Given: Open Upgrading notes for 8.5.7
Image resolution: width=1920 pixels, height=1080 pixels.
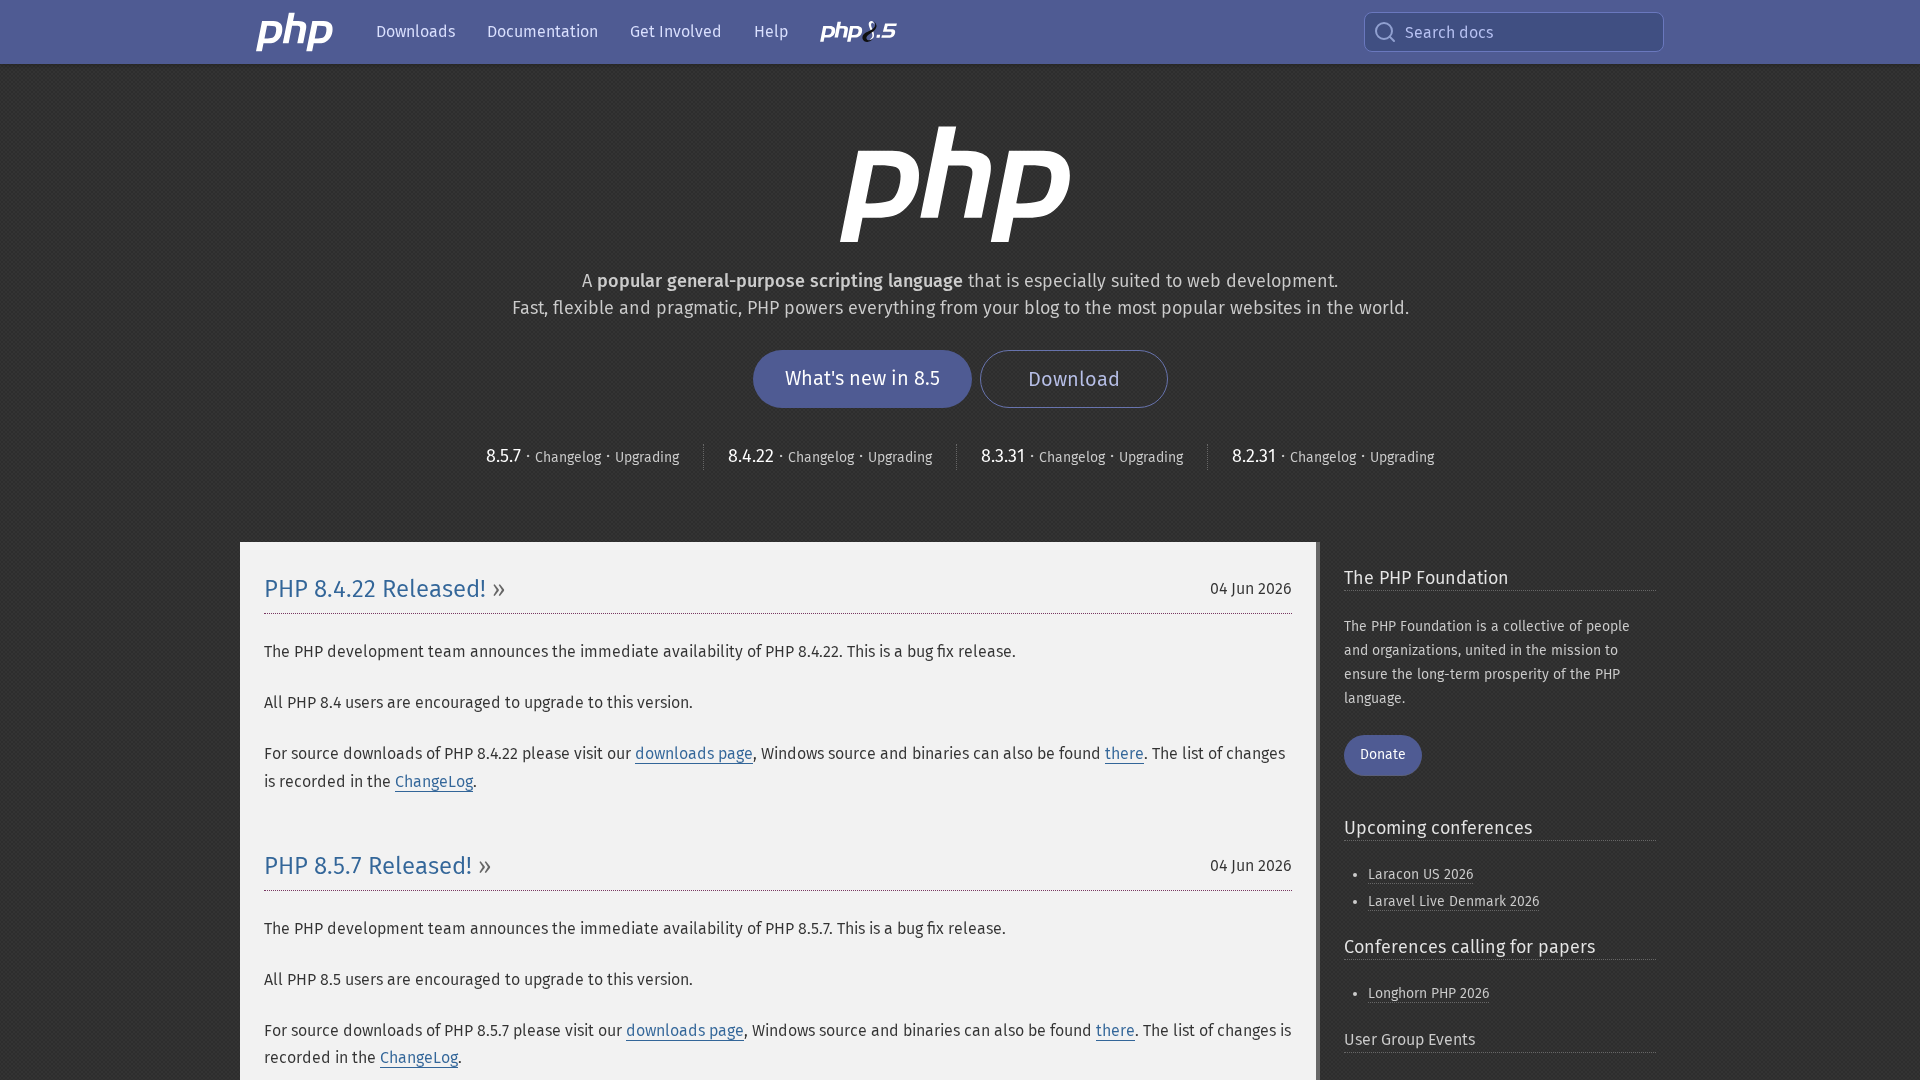Looking at the screenshot, I should tap(647, 458).
